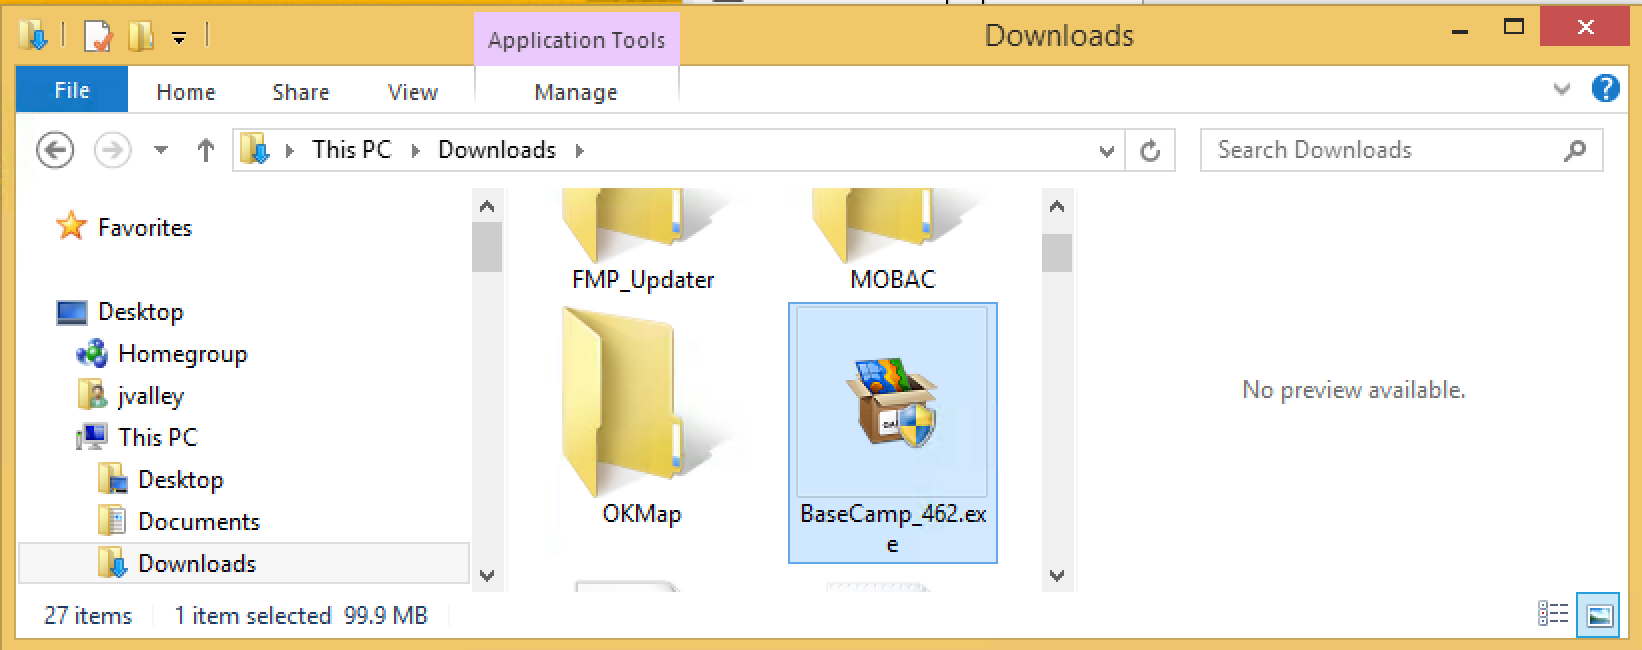Expand the arrow after Downloads in address bar

point(580,151)
